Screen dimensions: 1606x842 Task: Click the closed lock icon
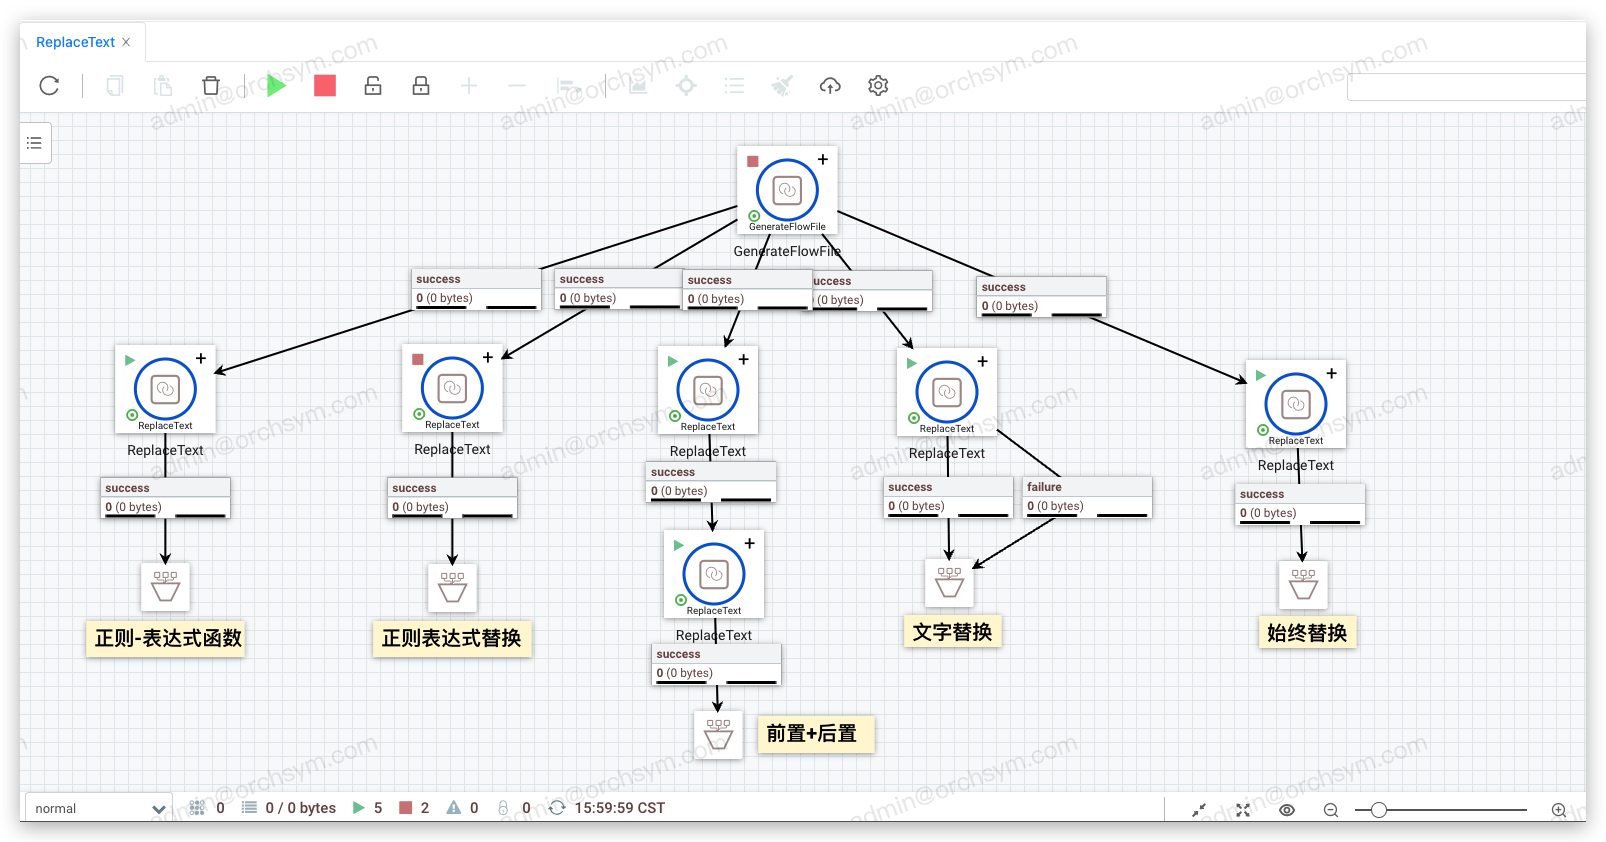tap(421, 86)
